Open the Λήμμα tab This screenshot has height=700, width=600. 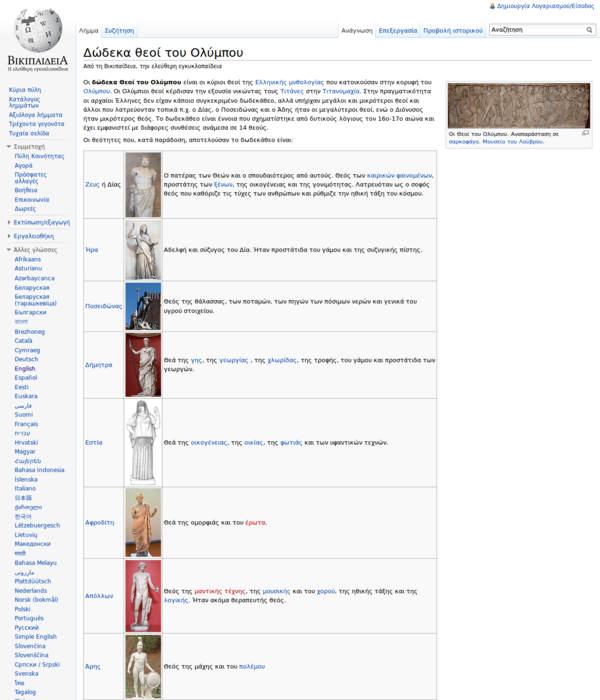pyautogui.click(x=88, y=30)
